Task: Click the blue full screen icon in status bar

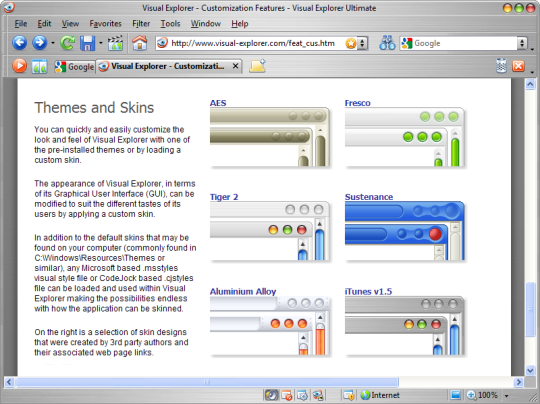Action: [x=455, y=395]
